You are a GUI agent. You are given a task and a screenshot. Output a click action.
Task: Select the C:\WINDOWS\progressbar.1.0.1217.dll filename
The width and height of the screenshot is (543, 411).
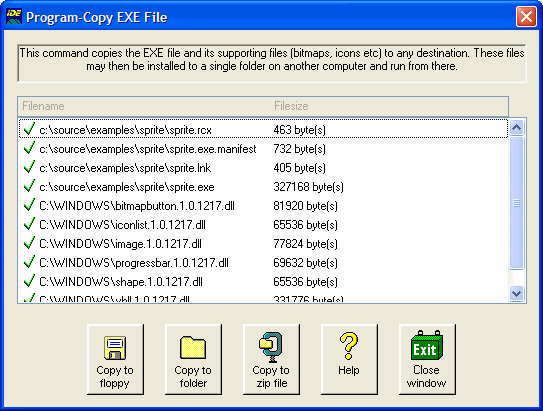134,263
